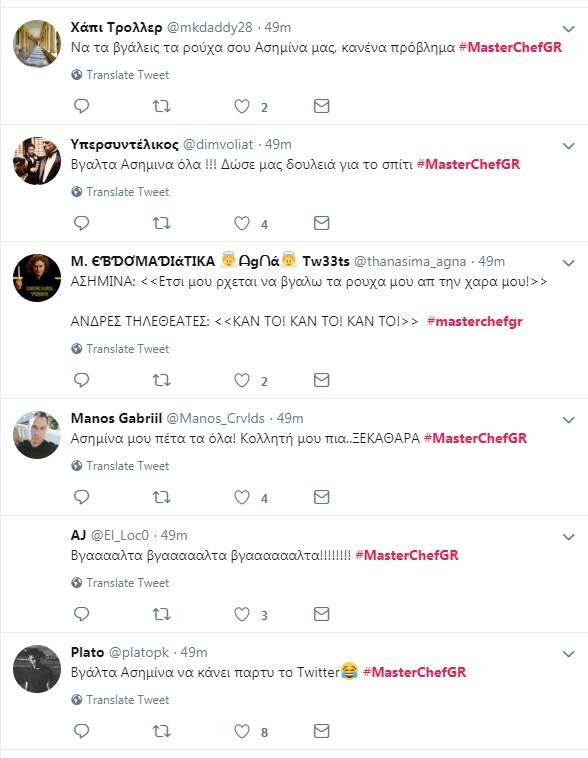Share the @mkdaddy28 tweet by message envelope
The width and height of the screenshot is (588, 758).
point(322,106)
